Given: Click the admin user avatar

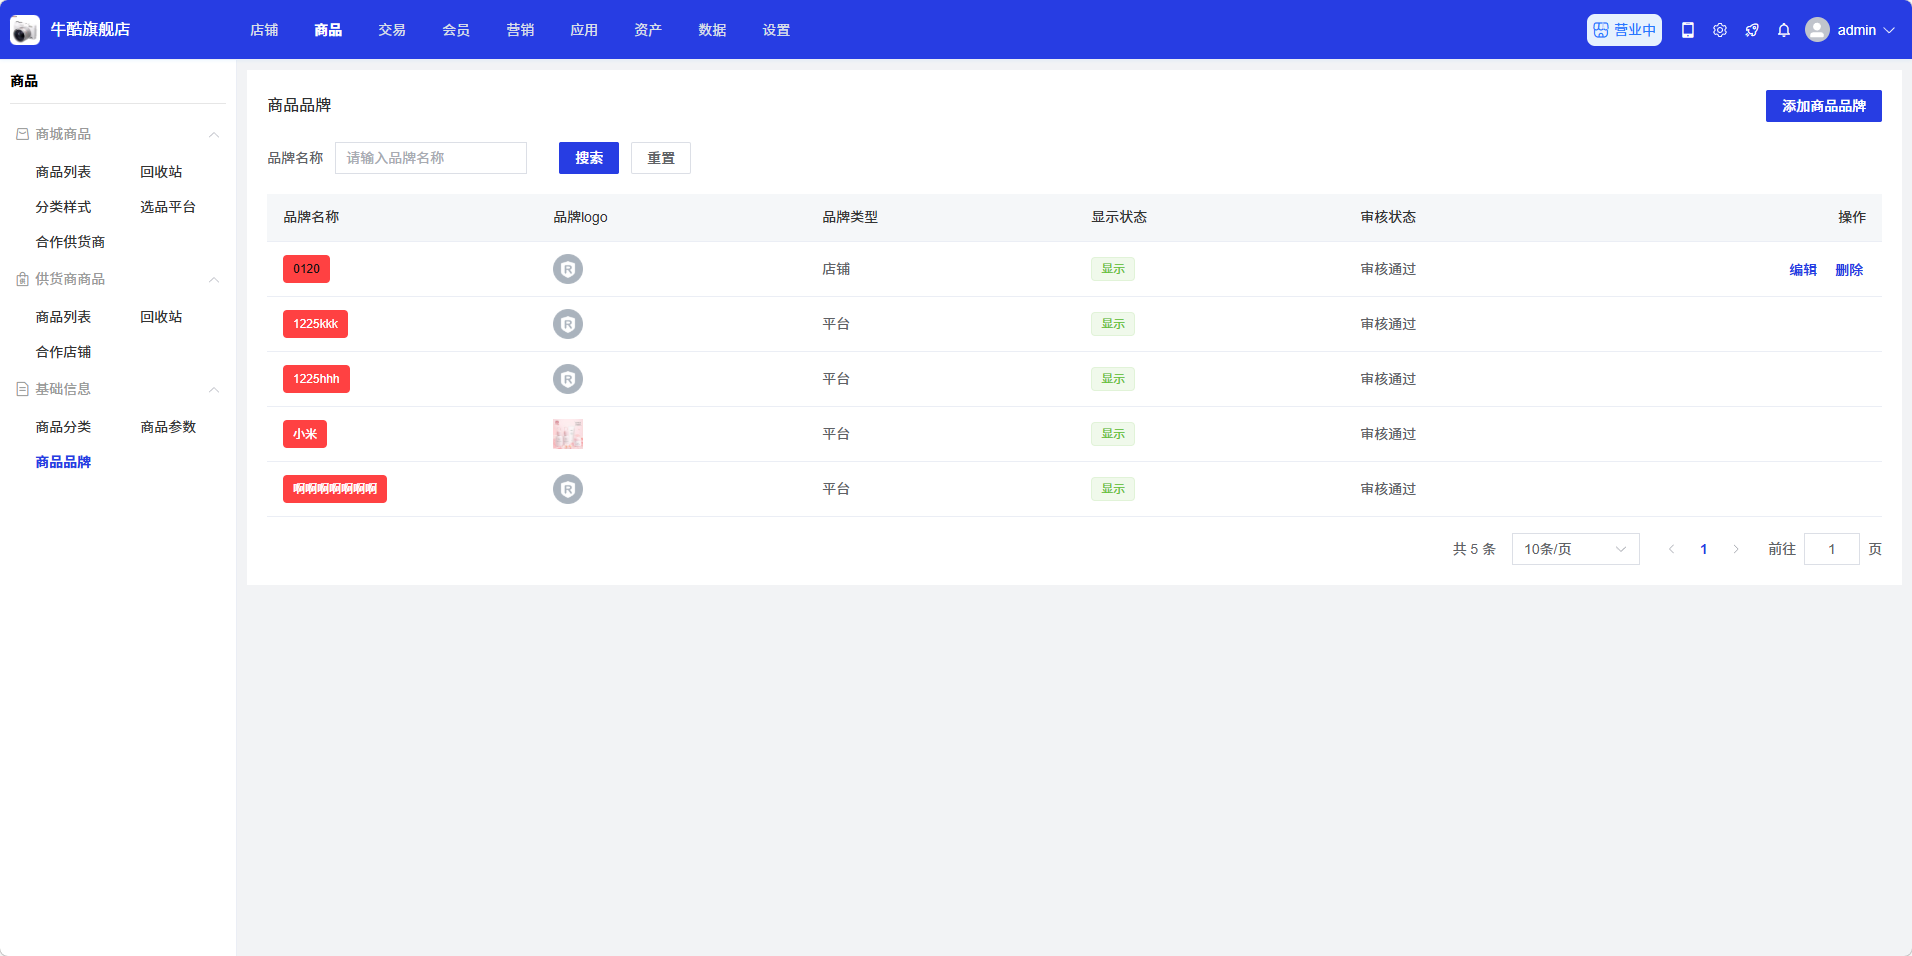Looking at the screenshot, I should [1817, 30].
